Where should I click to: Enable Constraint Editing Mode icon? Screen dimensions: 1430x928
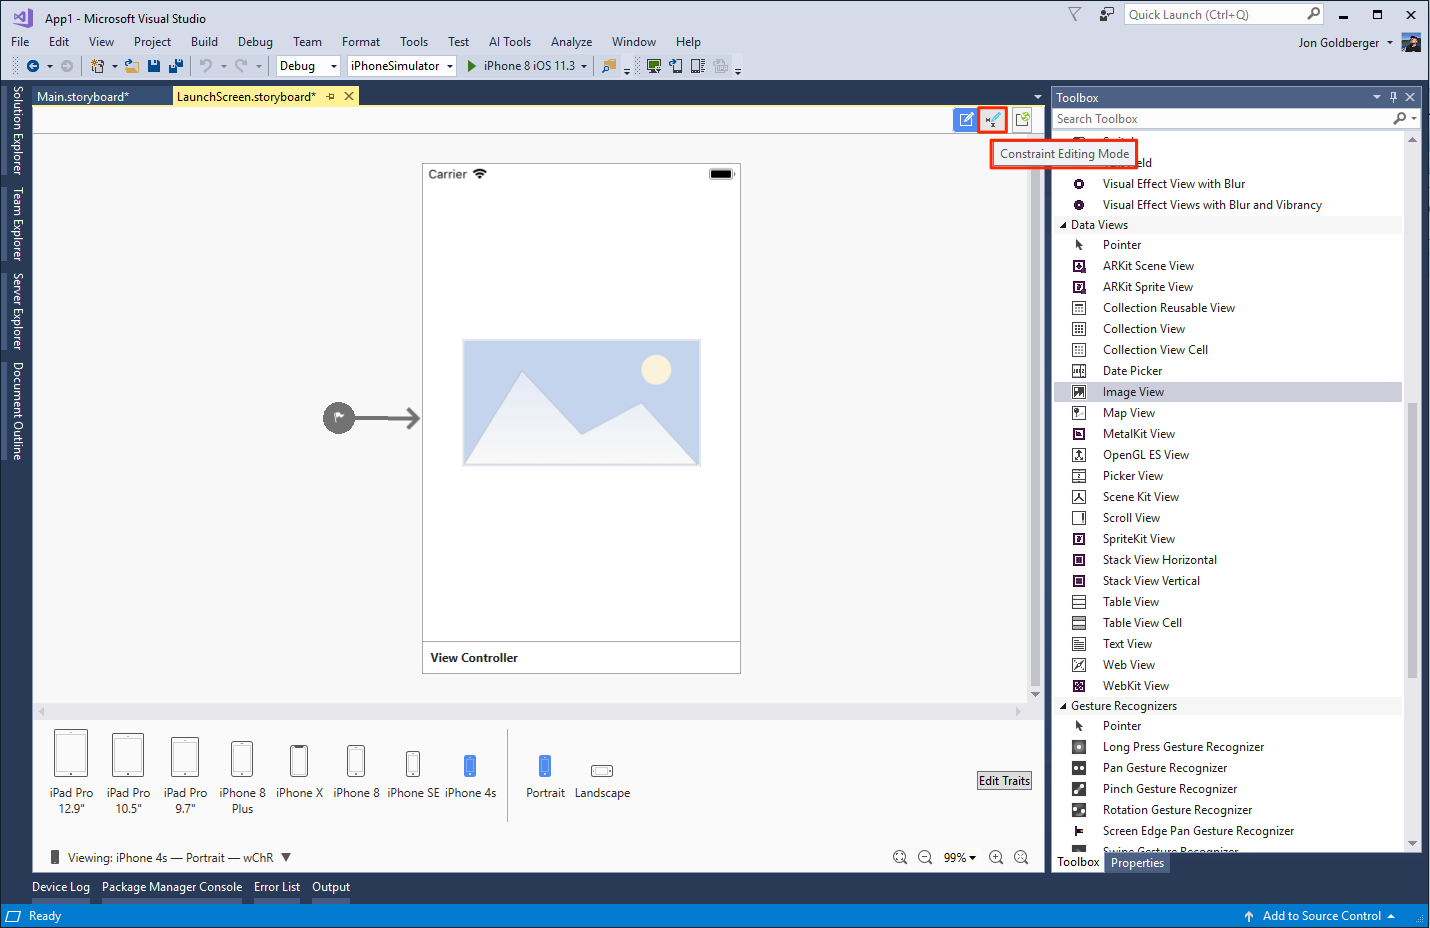coord(993,120)
